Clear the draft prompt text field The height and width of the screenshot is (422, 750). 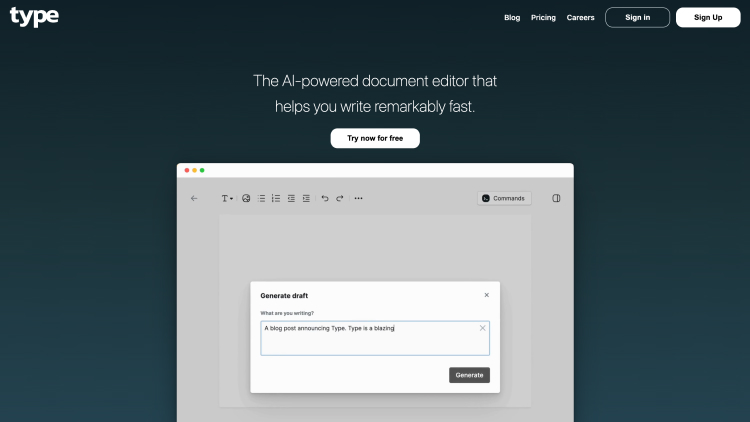click(x=482, y=328)
